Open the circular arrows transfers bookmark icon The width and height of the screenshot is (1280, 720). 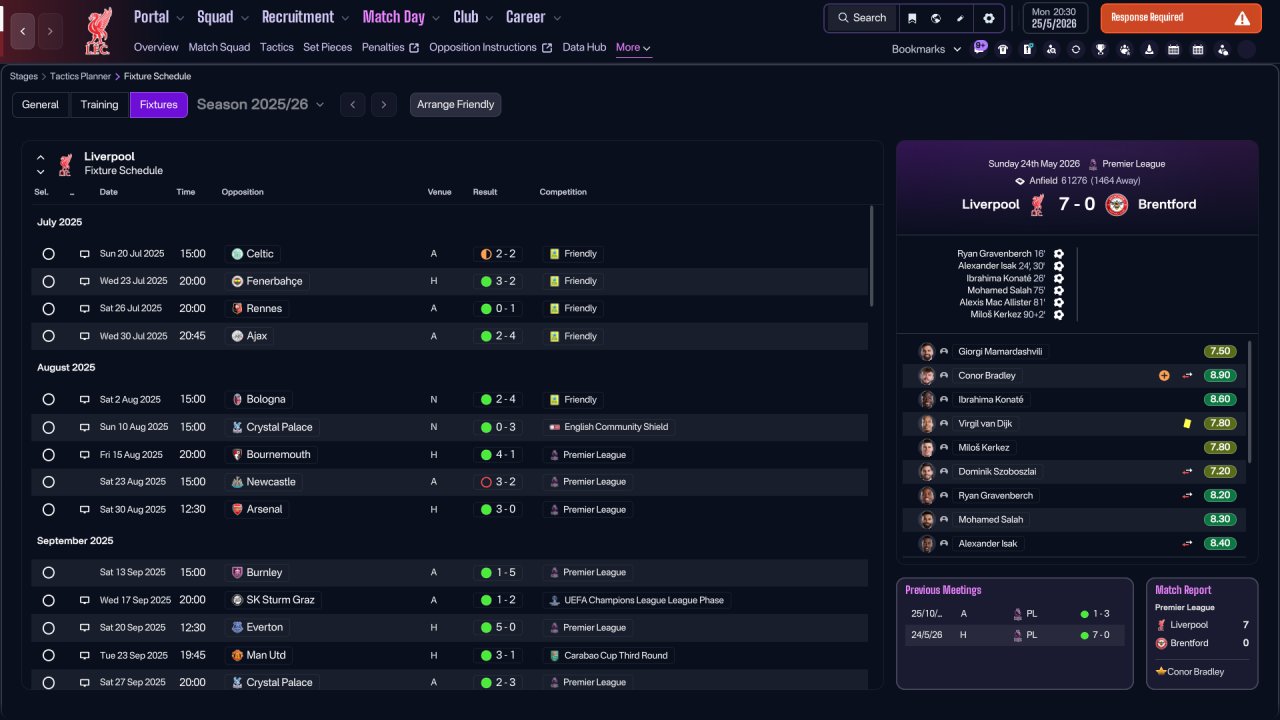click(1075, 49)
